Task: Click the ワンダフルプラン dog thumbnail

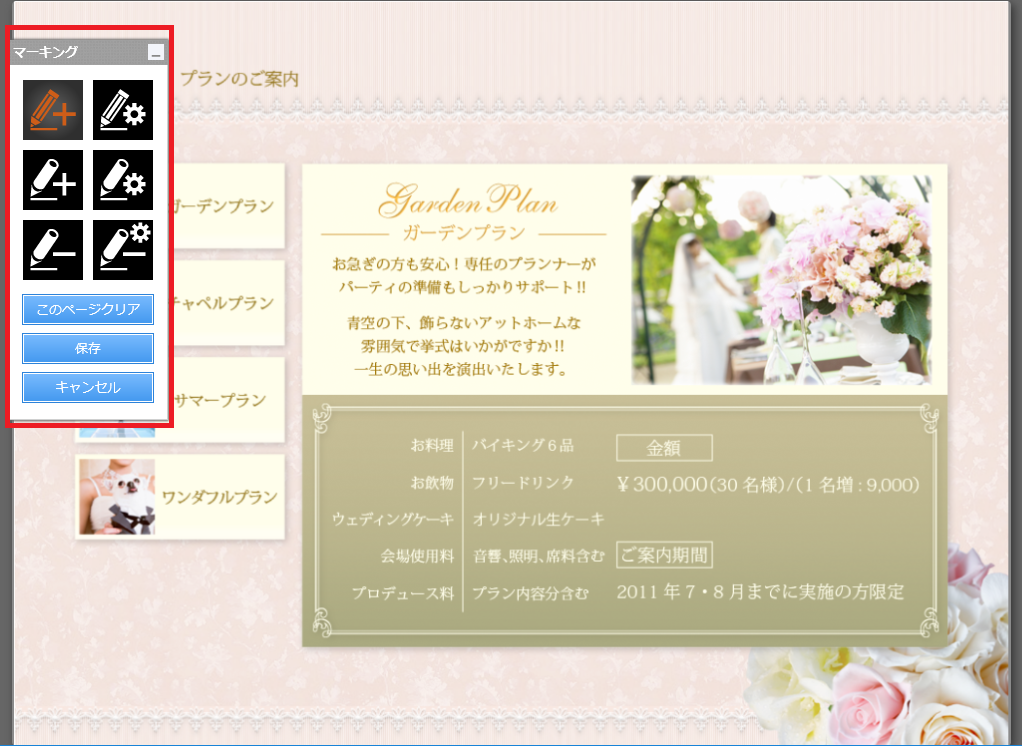Action: (x=117, y=497)
